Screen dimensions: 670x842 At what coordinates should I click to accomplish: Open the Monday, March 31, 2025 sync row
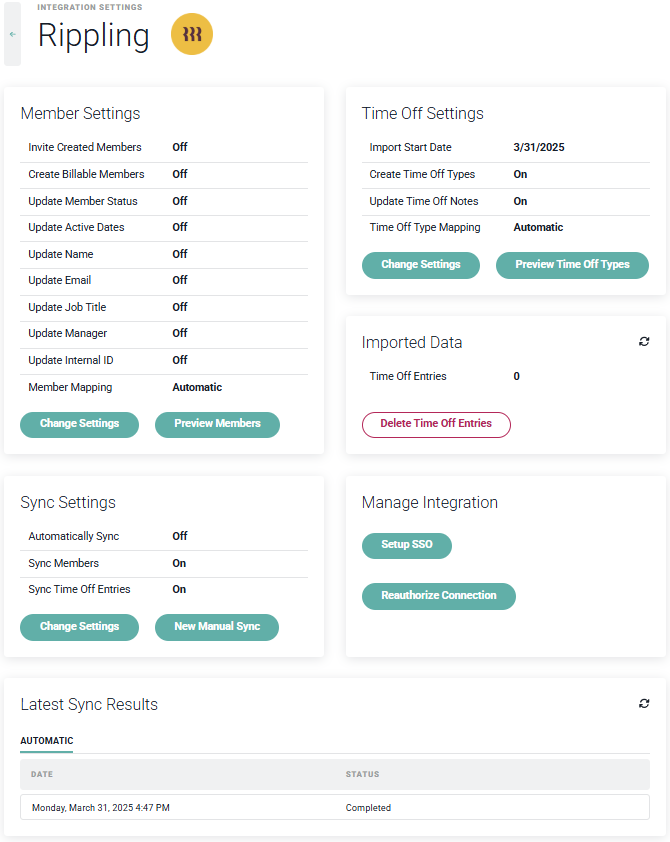(x=335, y=807)
